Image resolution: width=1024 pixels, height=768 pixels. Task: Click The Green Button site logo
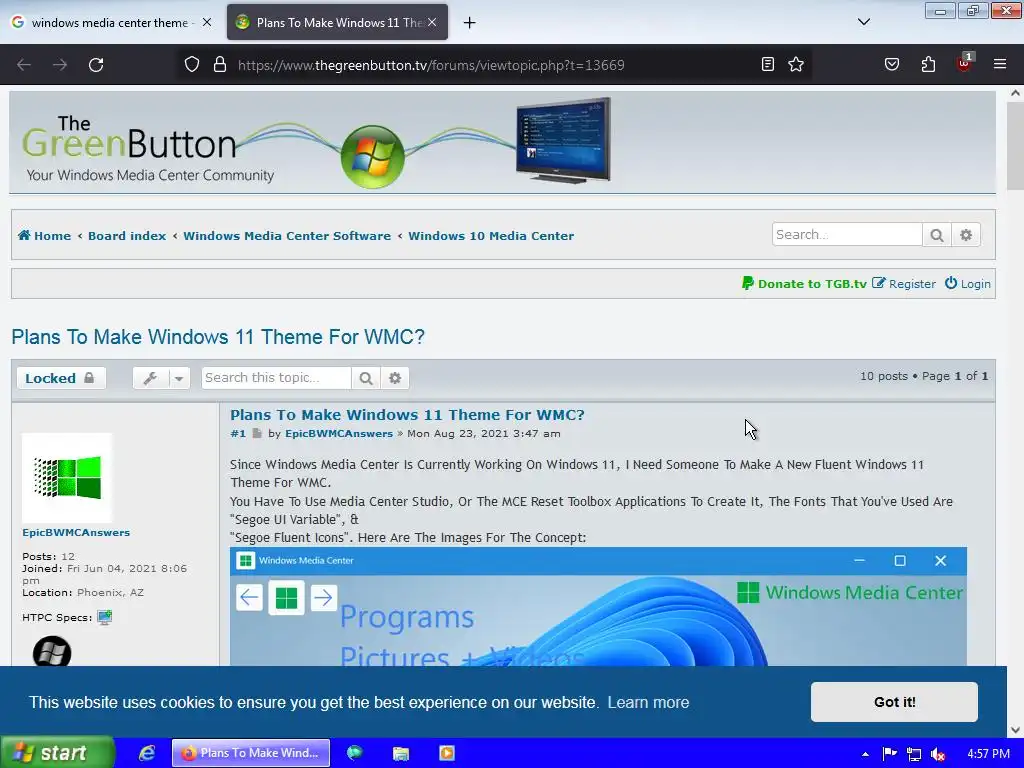point(149,149)
